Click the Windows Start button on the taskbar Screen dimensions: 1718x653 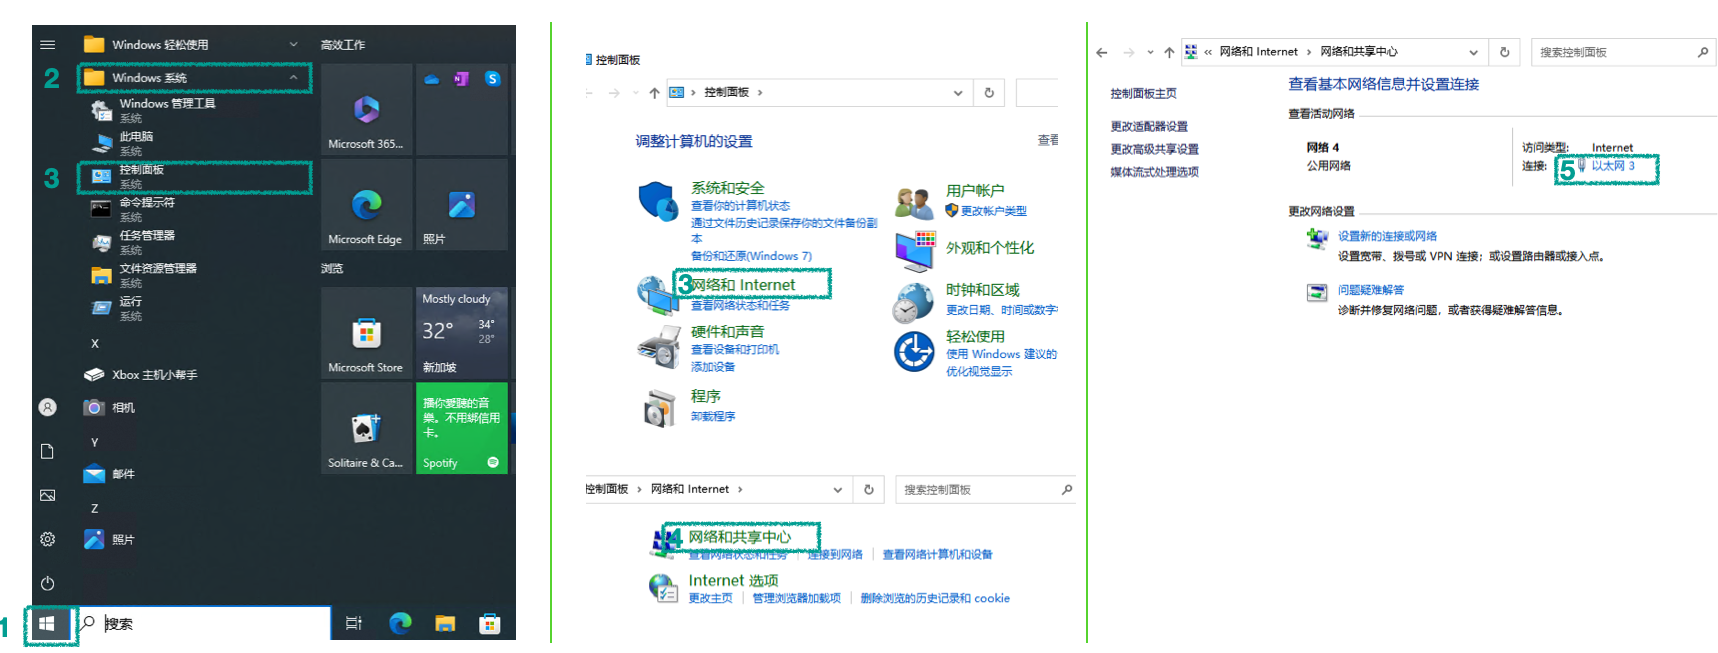(47, 624)
